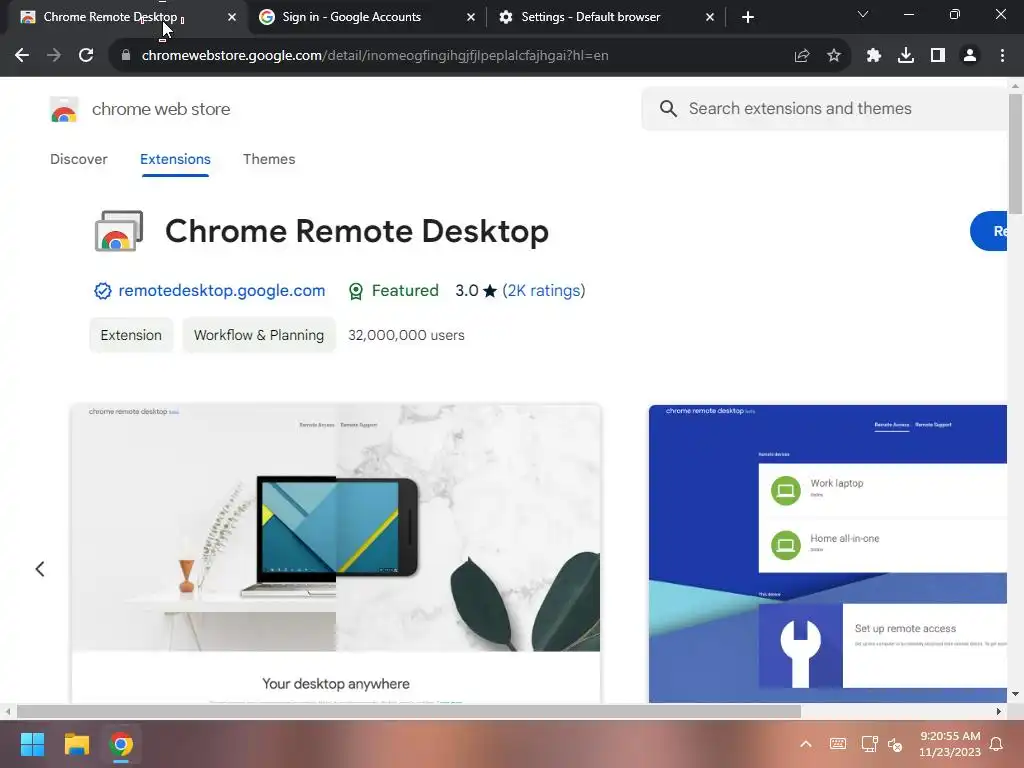The height and width of the screenshot is (768, 1024).
Task: Open the Chrome profile icon
Action: pyautogui.click(x=970, y=56)
